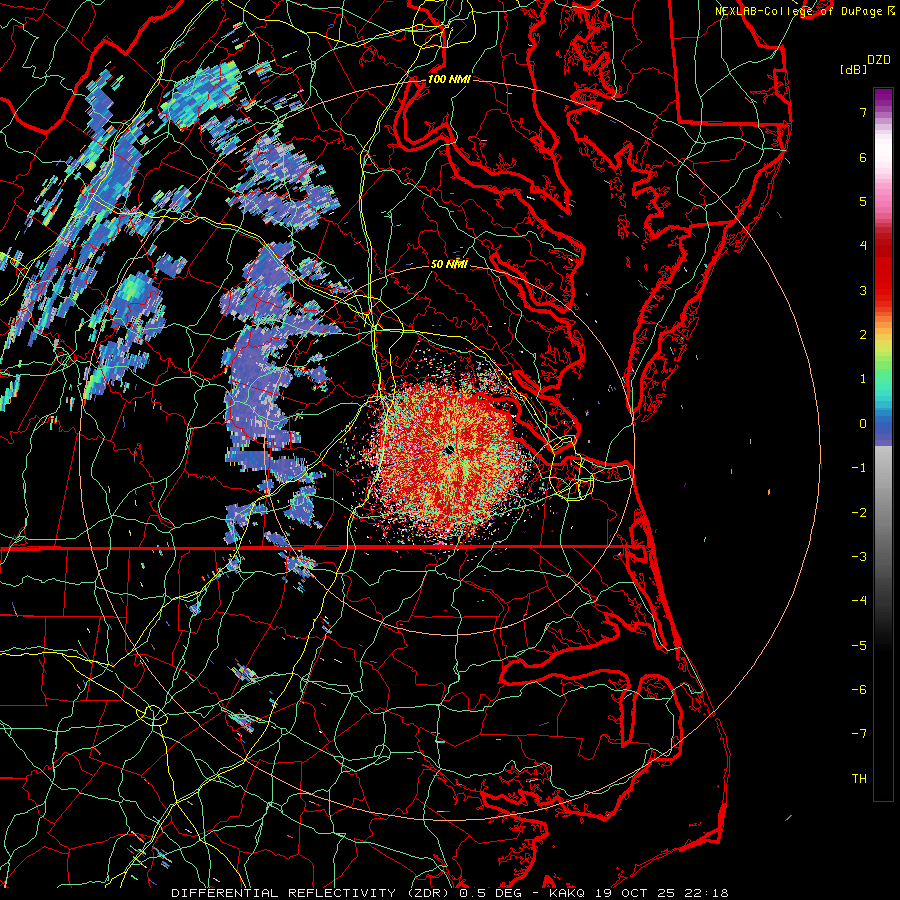Image resolution: width=900 pixels, height=900 pixels.
Task: Click the 0 value on color scale
Action: click(863, 424)
